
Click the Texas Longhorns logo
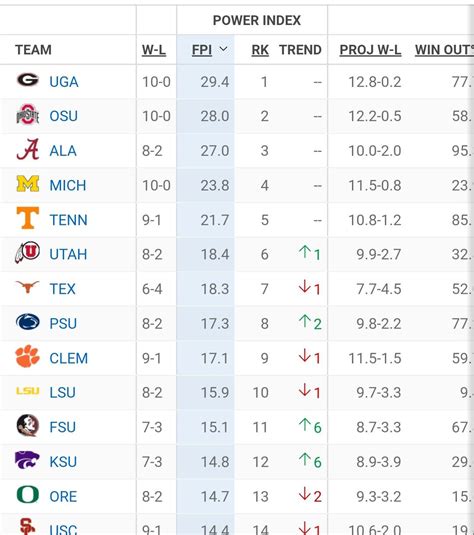coord(28,287)
